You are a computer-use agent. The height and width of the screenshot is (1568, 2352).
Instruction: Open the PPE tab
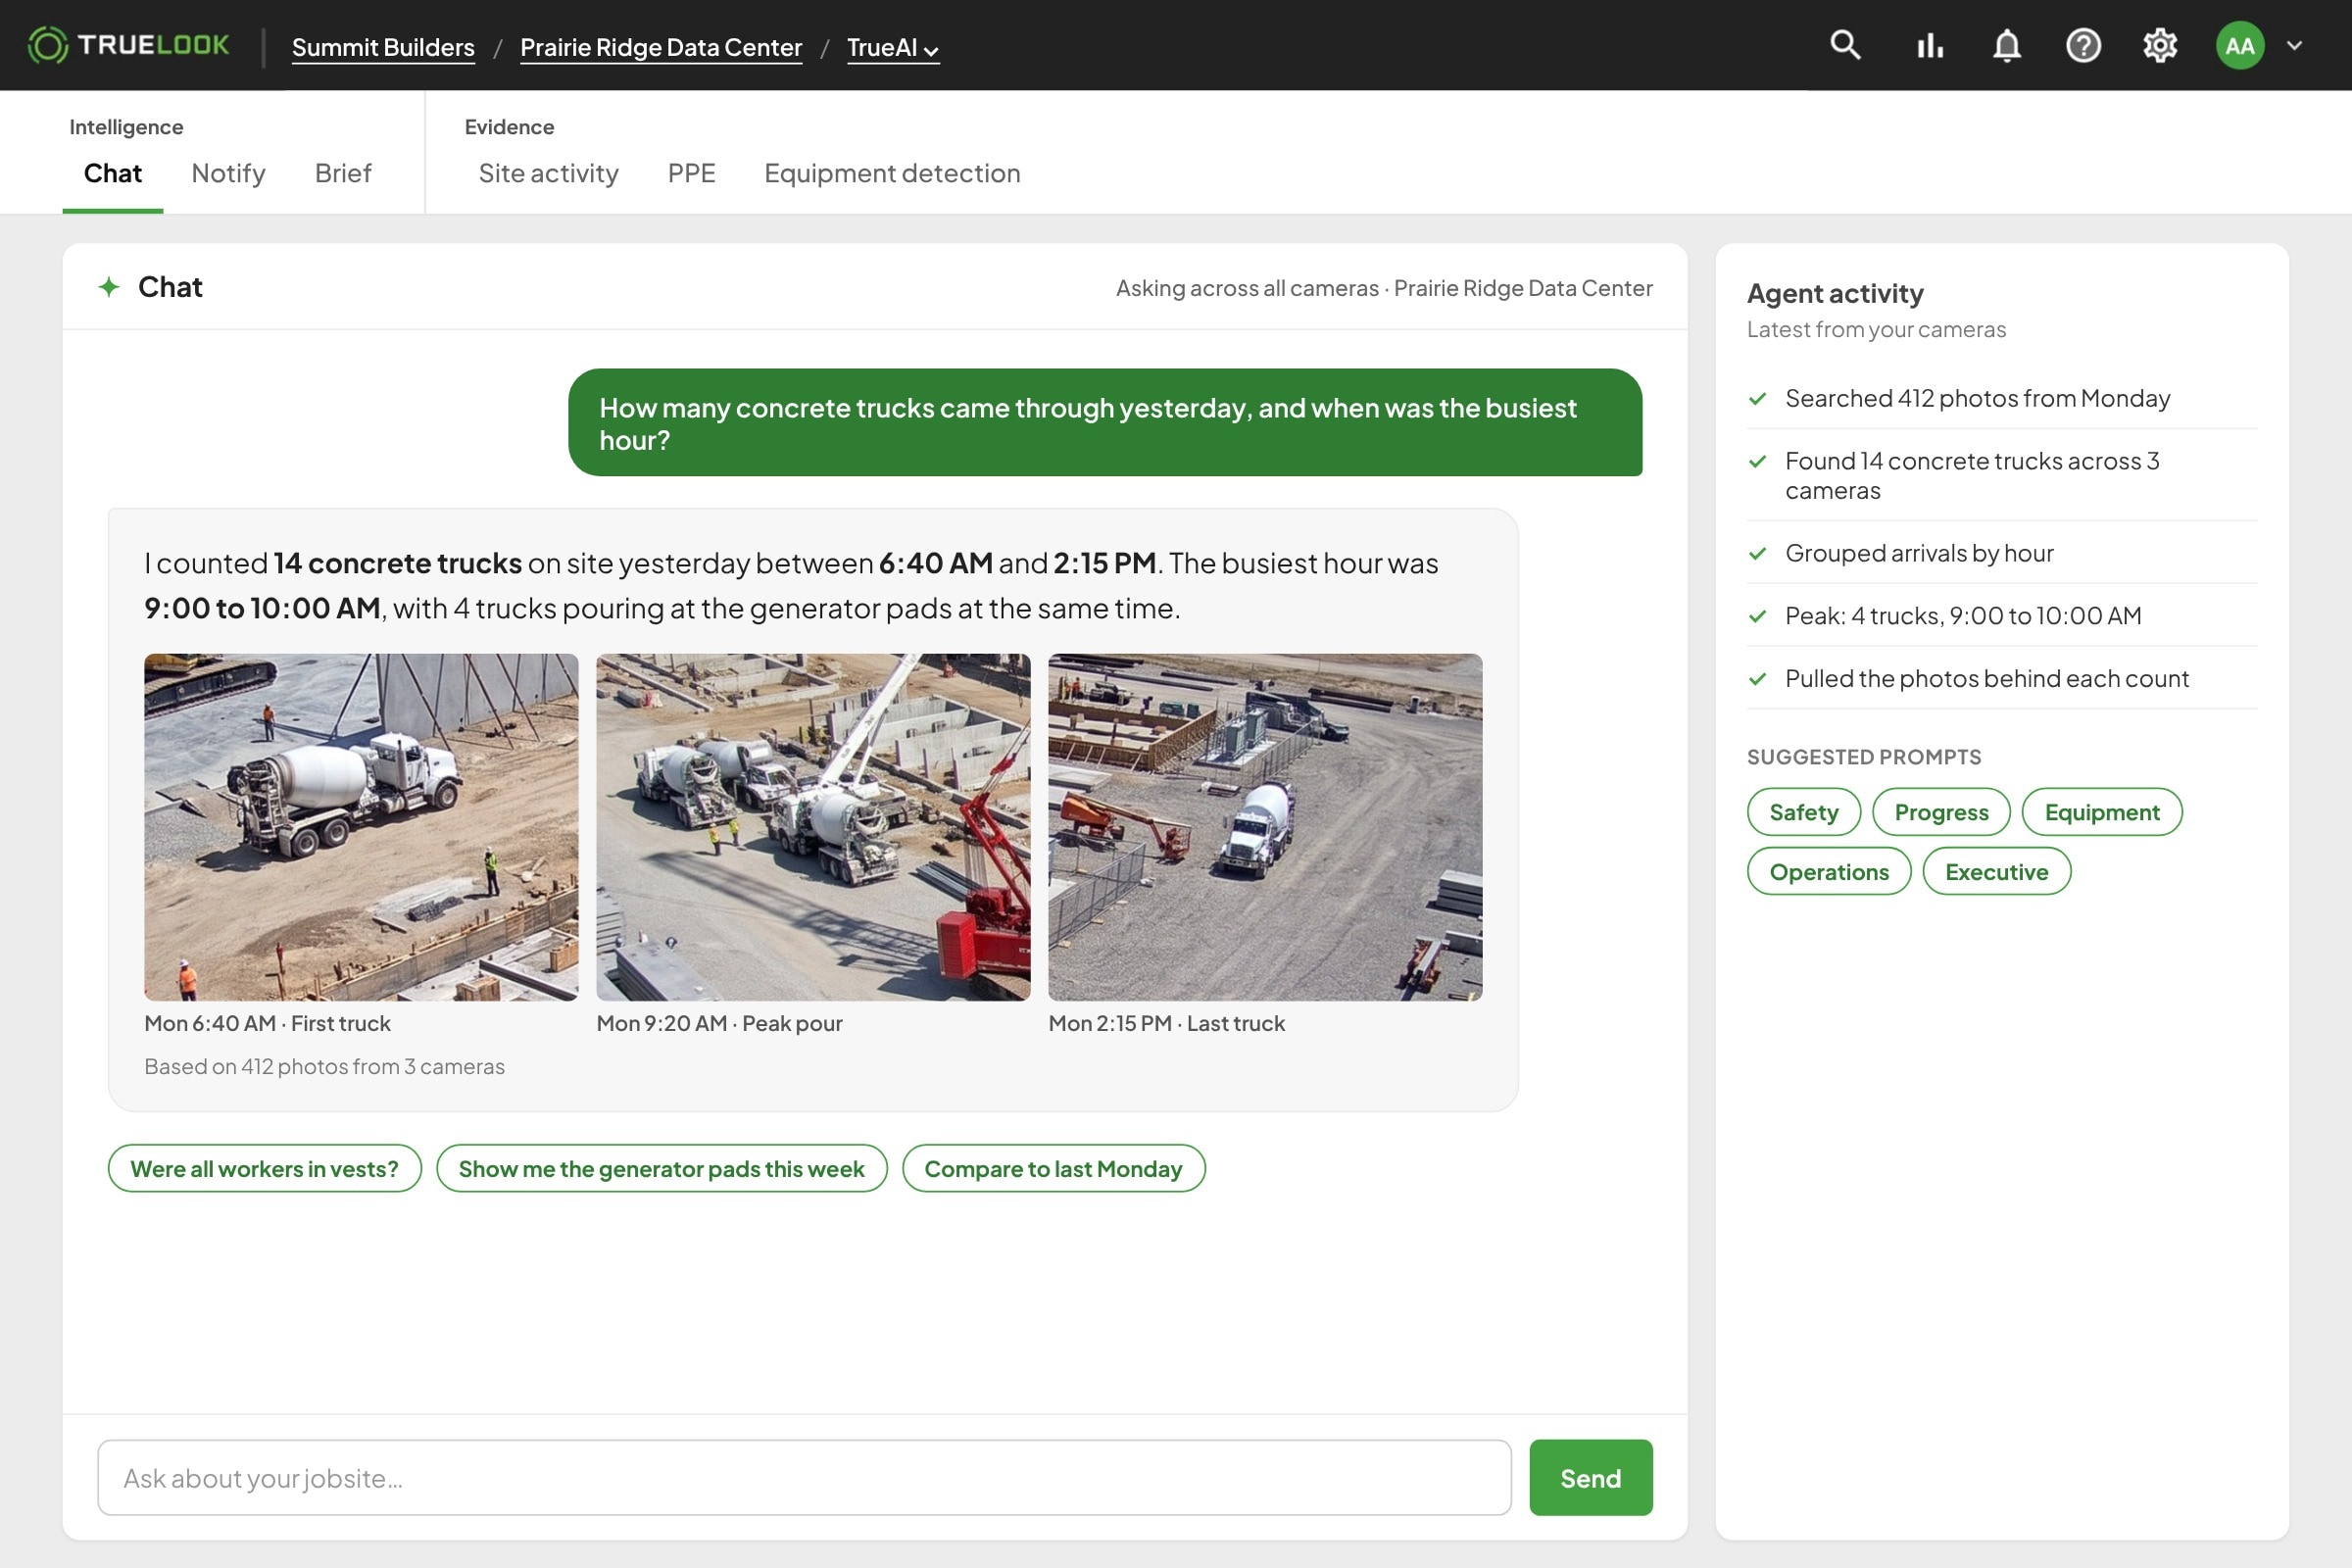click(x=691, y=173)
